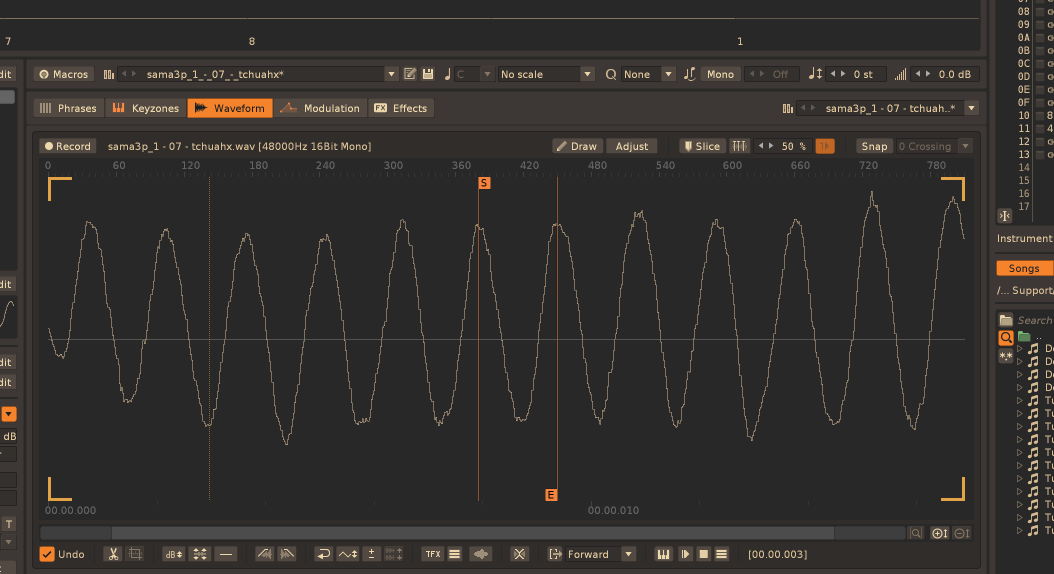Screen dimensions: 1054x574
Task: Expand the instrument name dropdown arrow
Action: 391,74
